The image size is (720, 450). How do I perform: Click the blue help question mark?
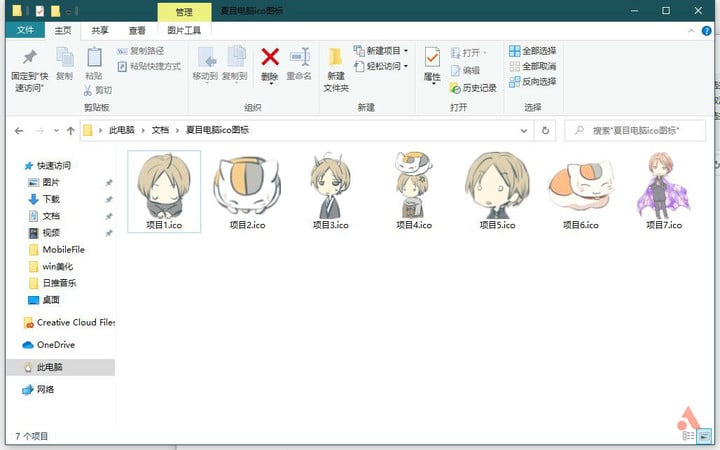[706, 31]
